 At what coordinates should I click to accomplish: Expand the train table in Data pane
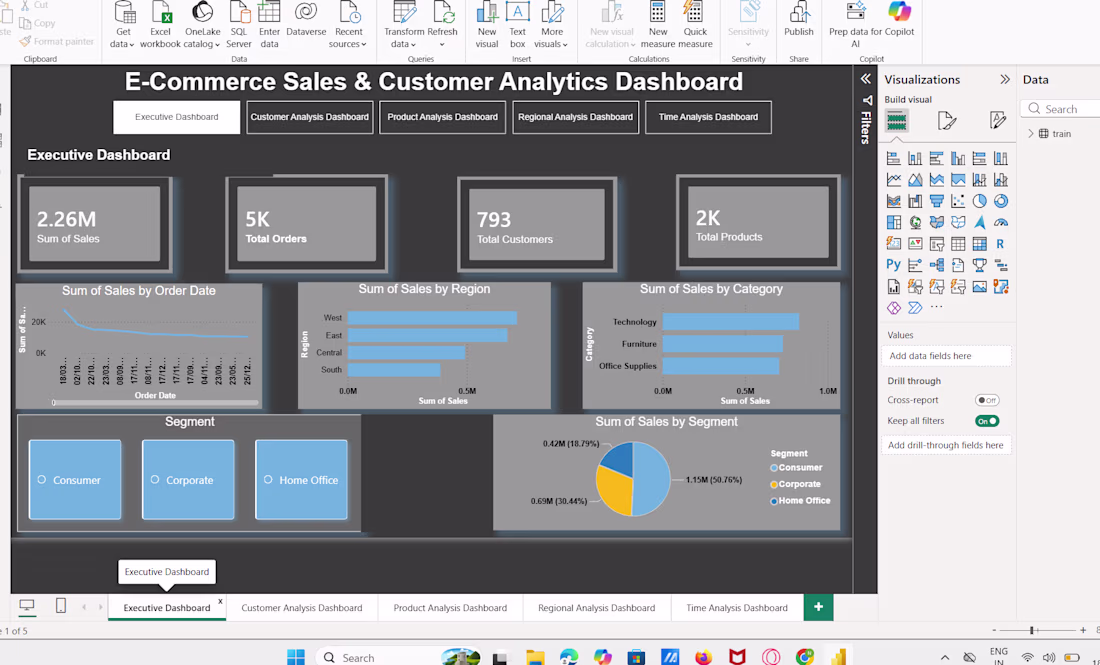pyautogui.click(x=1031, y=133)
